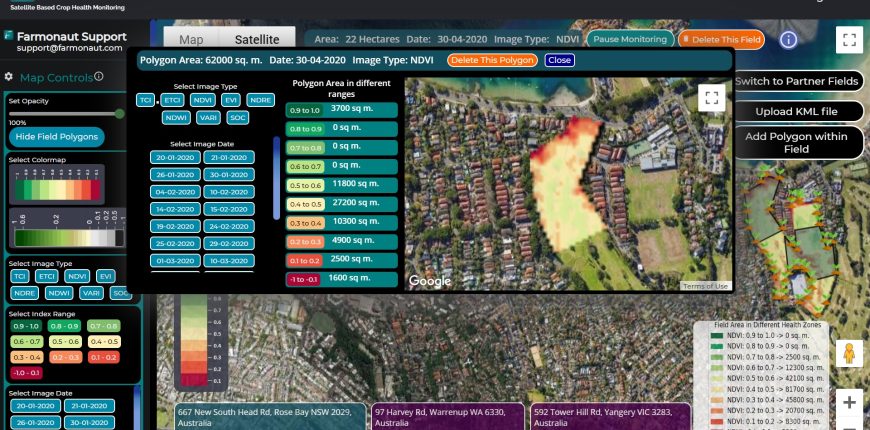Click the info icon beside Map Controls
Screen dimensions: 870x430
pyautogui.click(x=99, y=76)
